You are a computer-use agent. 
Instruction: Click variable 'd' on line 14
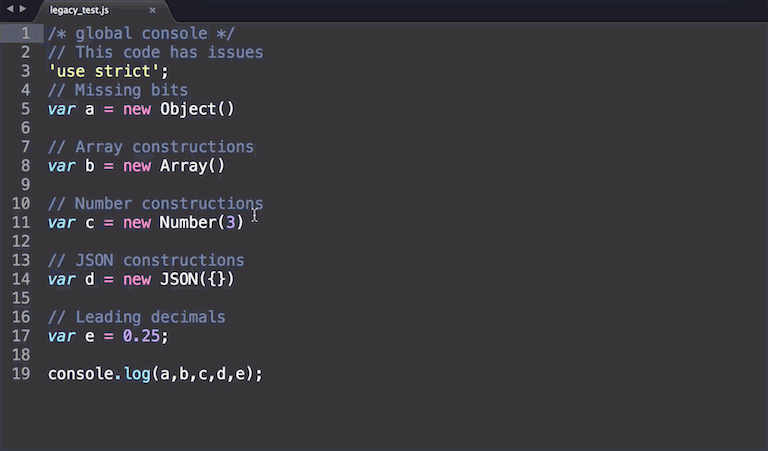[x=90, y=279]
